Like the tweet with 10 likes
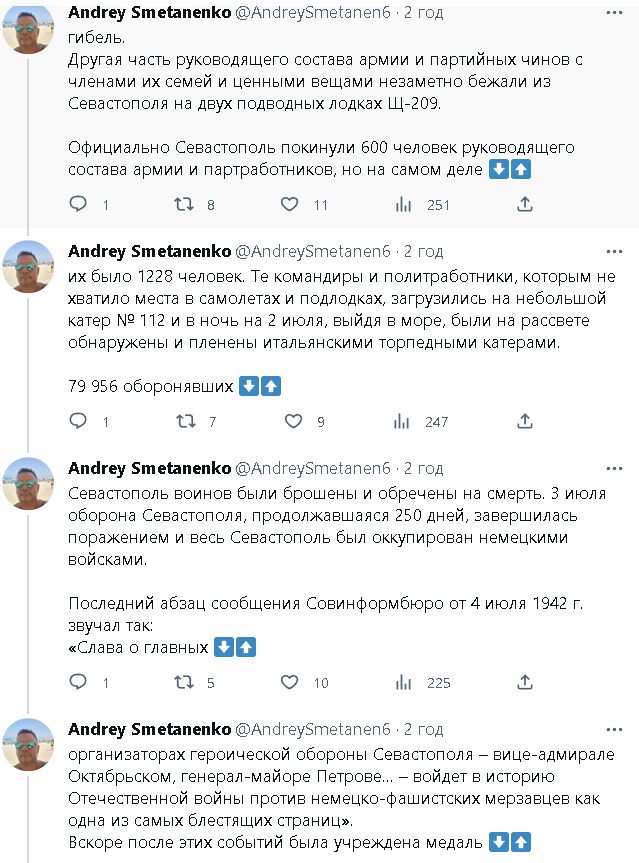The height and width of the screenshot is (863, 639). [289, 683]
